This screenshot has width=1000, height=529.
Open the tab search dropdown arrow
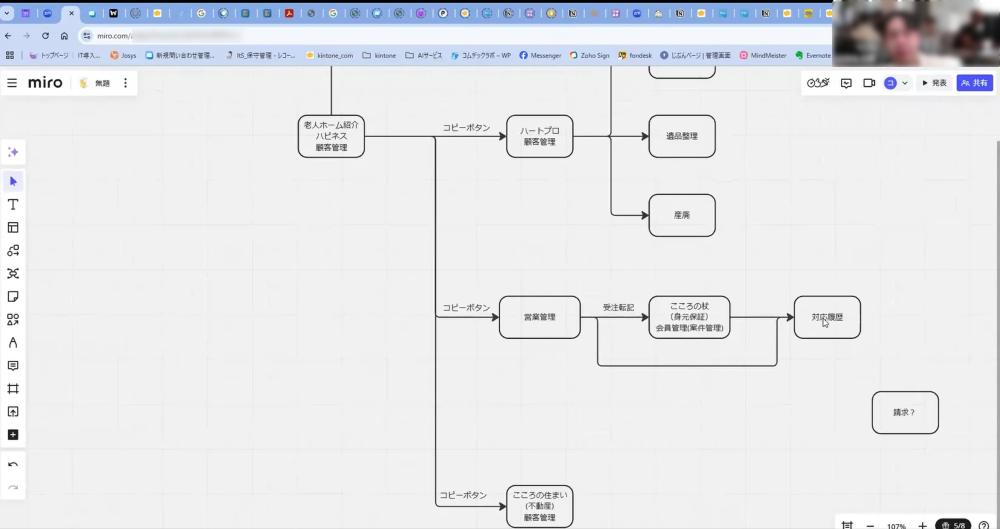[x=7, y=13]
